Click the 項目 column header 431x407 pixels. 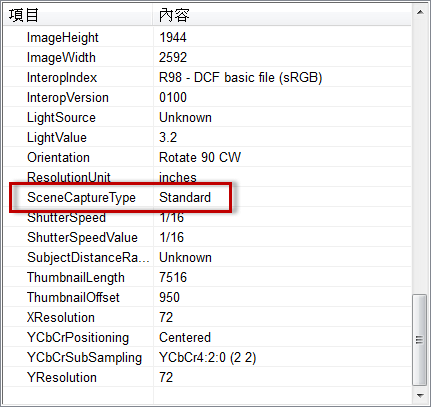click(78, 15)
